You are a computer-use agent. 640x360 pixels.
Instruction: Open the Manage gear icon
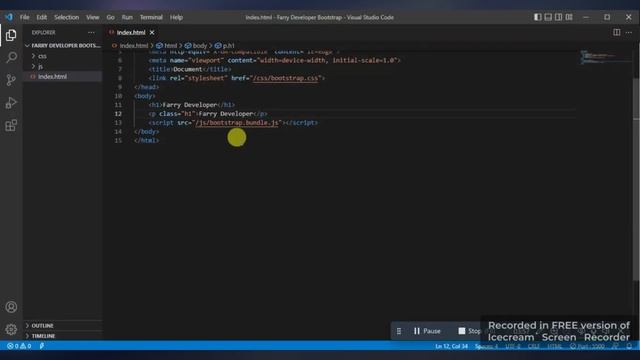[11, 329]
